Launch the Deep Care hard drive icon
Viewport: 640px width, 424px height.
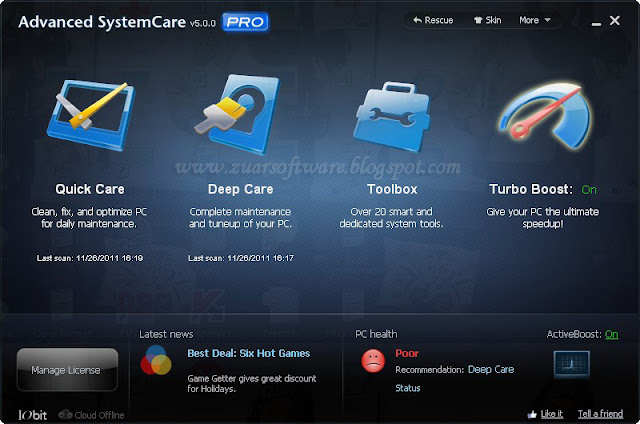(237, 114)
